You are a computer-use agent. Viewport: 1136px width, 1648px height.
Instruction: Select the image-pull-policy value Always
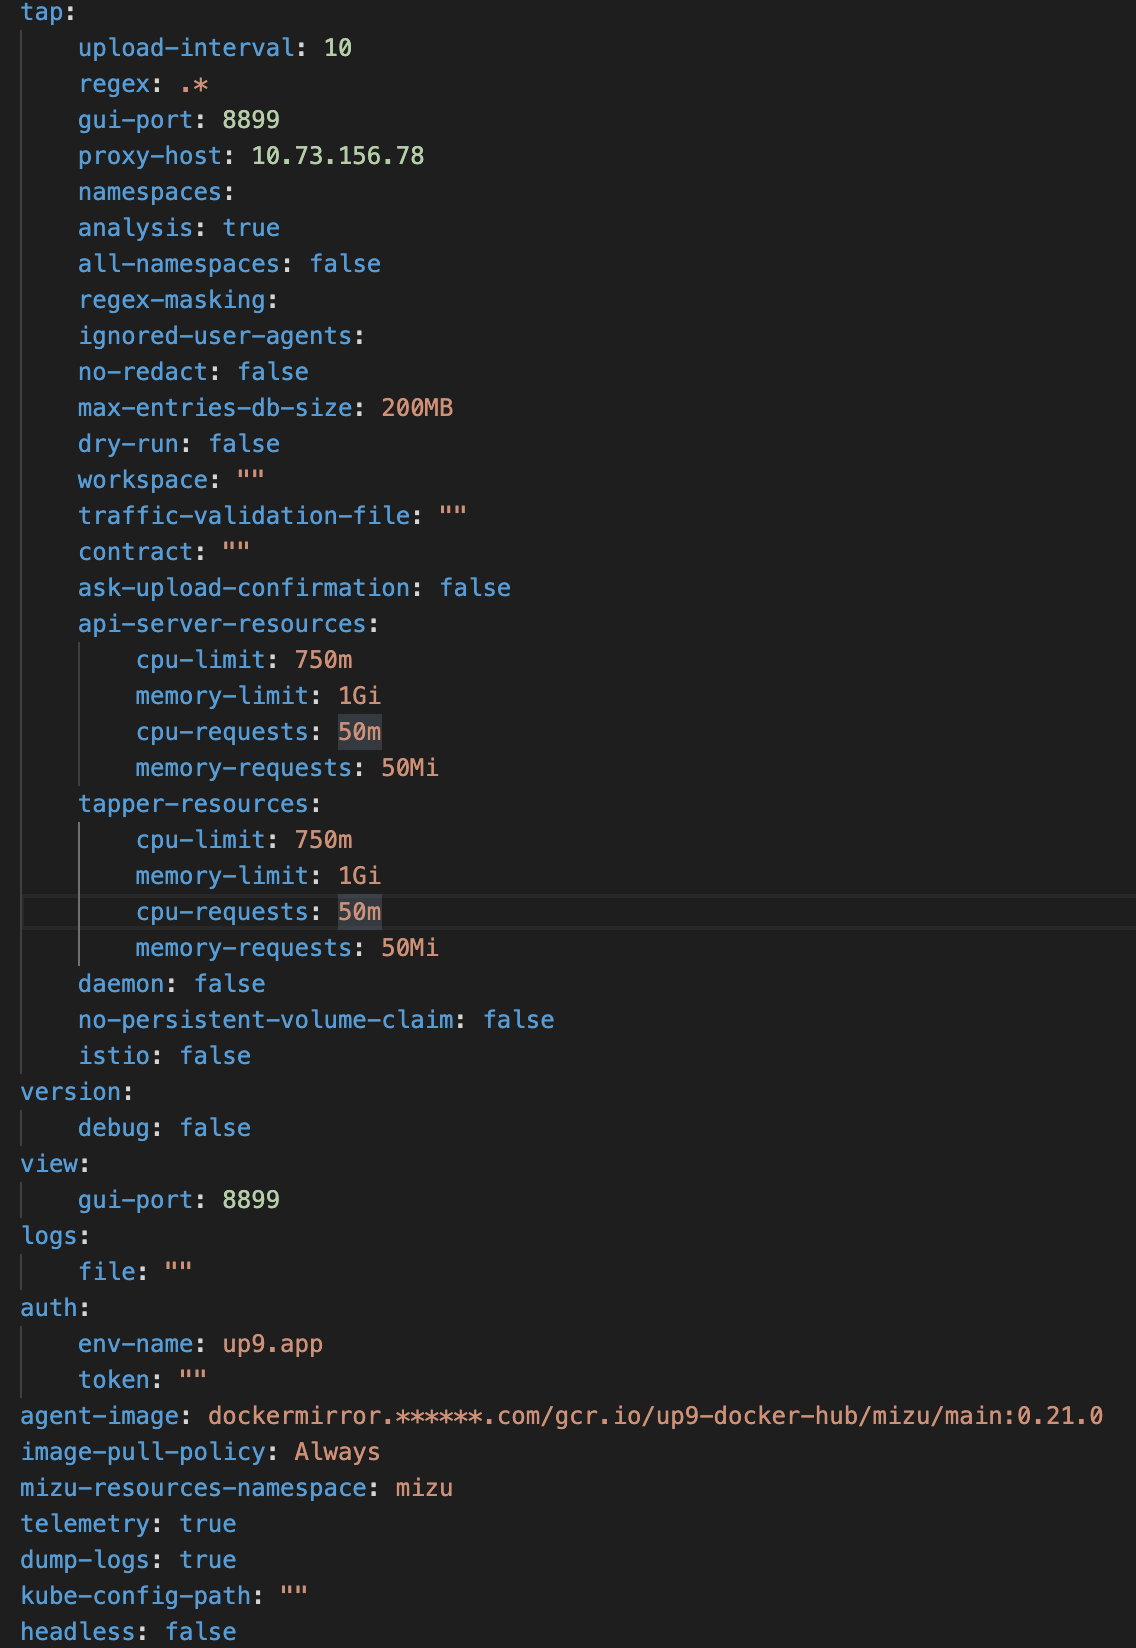click(x=338, y=1452)
